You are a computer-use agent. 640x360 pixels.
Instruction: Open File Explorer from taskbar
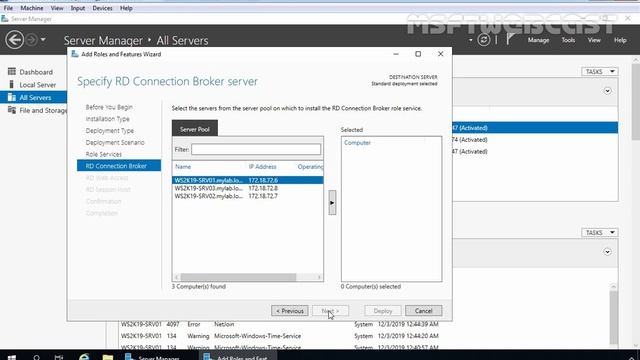108,357
